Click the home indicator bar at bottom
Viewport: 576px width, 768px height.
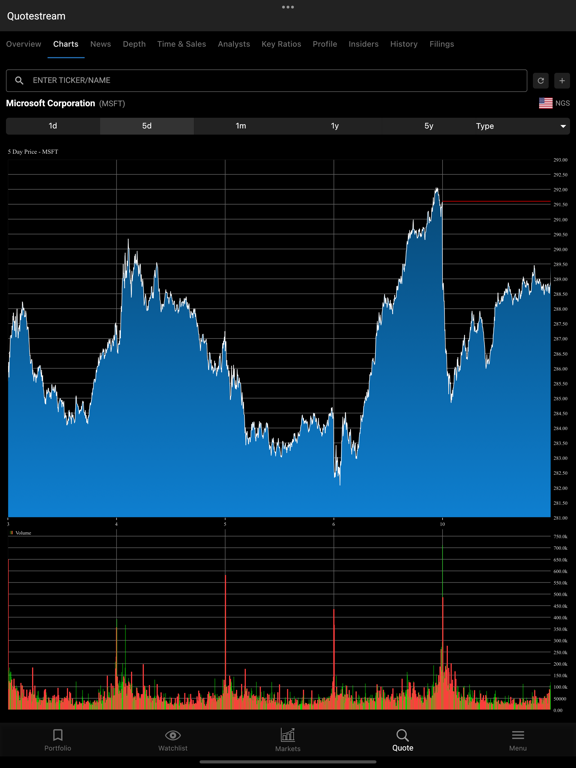(288, 762)
